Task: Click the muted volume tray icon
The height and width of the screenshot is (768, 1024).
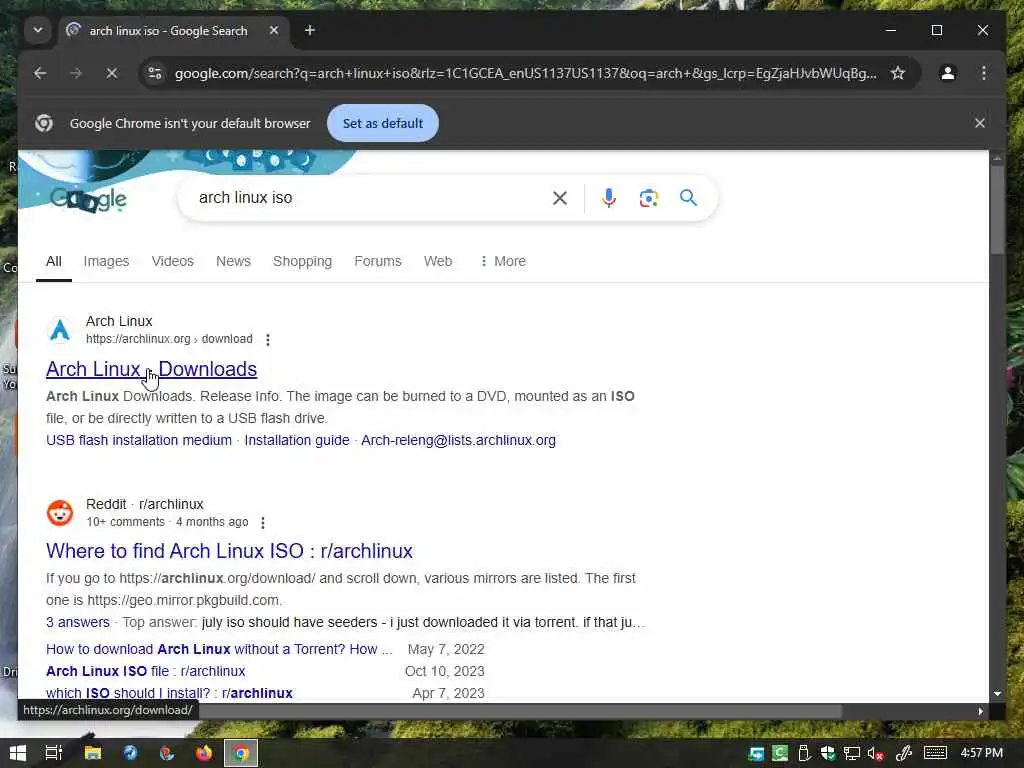Action: (876, 754)
